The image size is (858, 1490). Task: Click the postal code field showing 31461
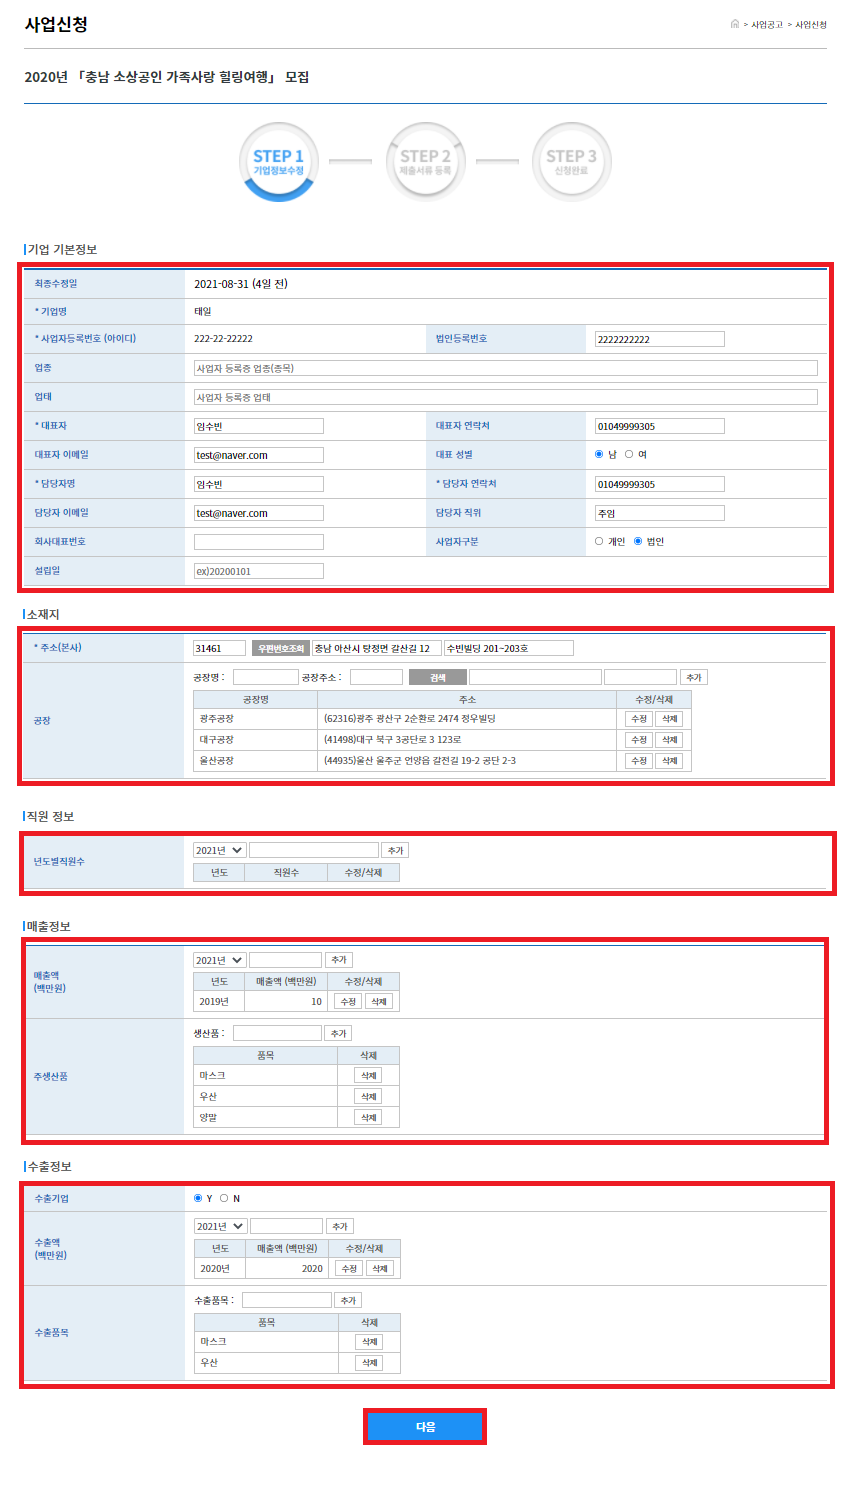coord(219,648)
